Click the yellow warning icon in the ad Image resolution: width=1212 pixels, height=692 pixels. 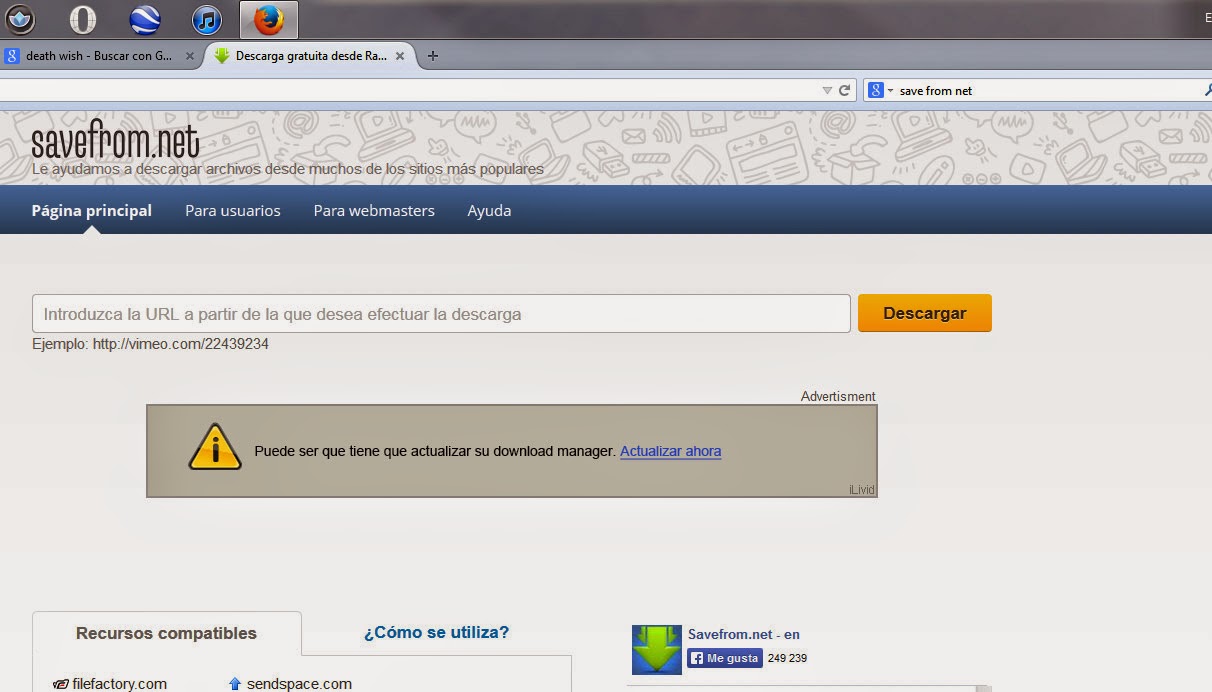[x=215, y=447]
